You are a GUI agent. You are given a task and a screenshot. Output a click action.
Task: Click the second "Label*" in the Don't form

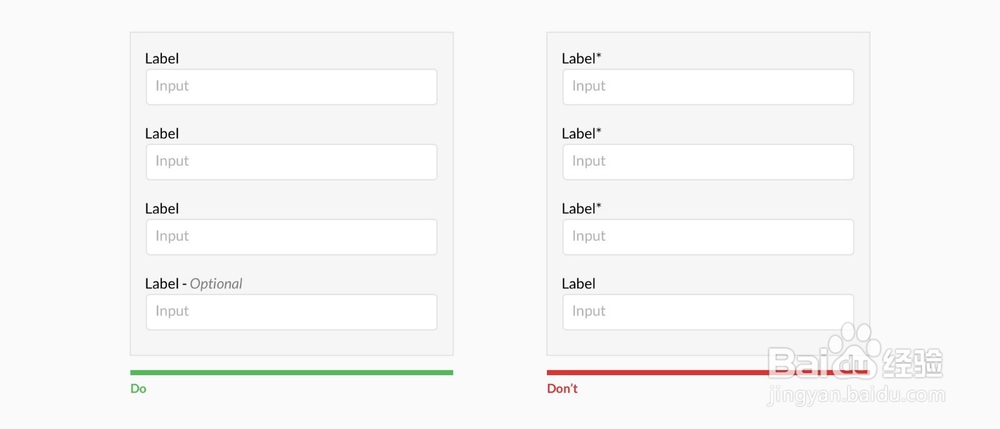click(x=581, y=134)
